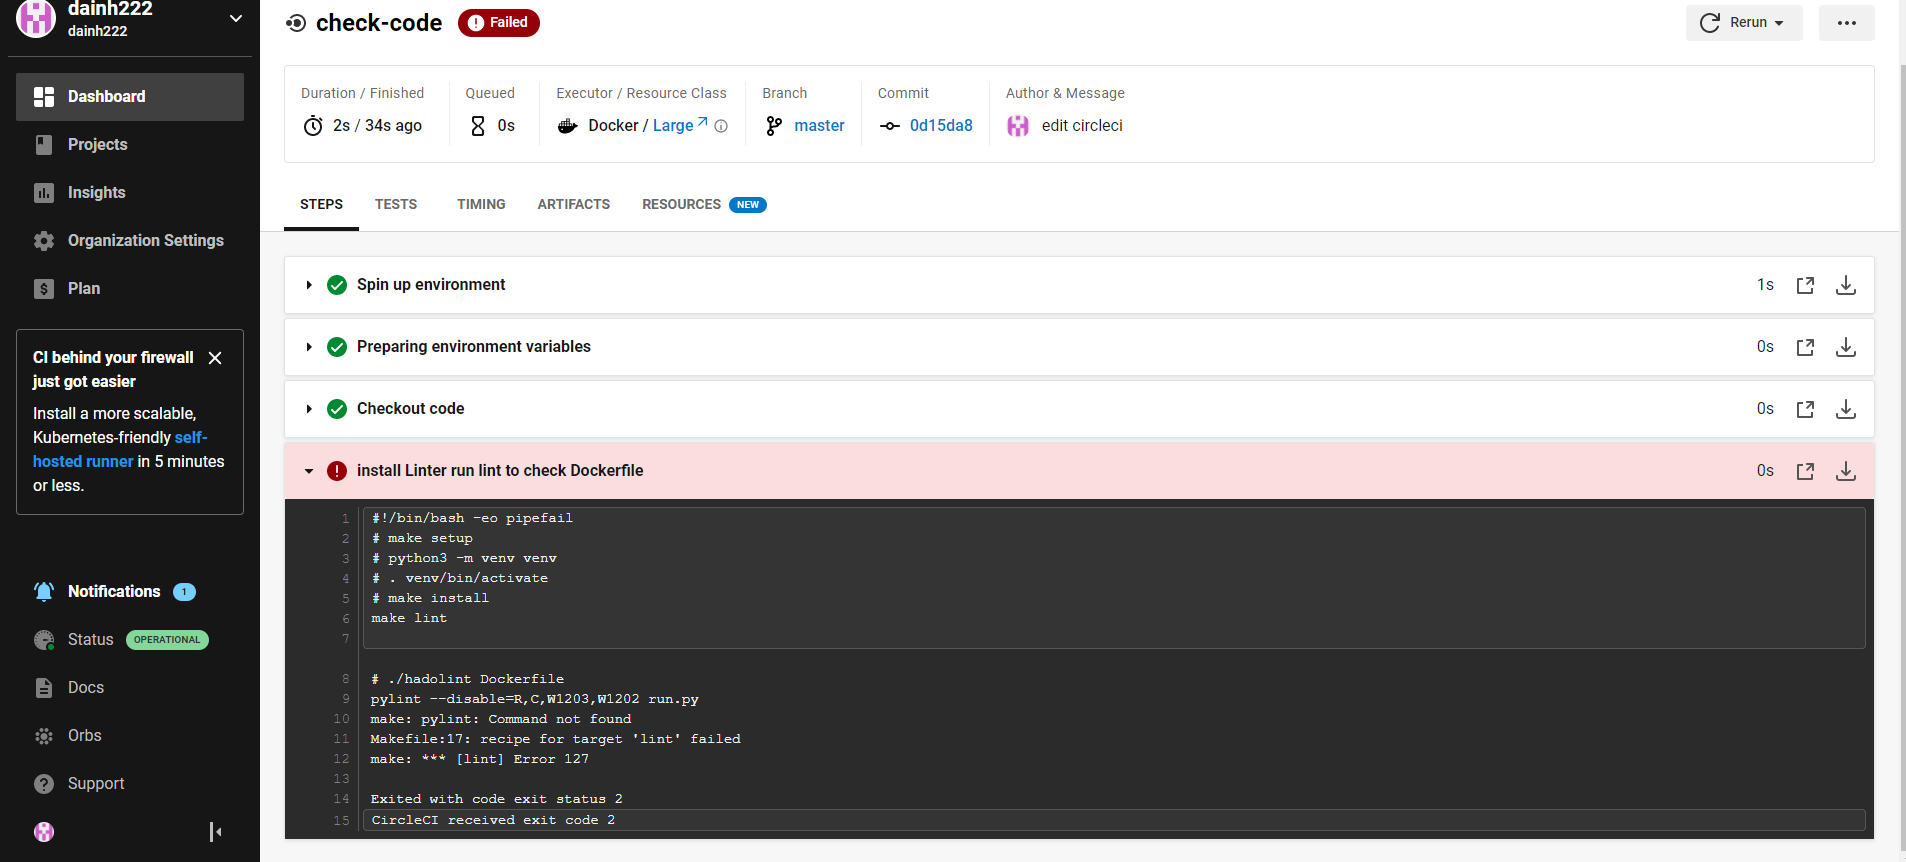1906x862 pixels.
Task: Click the Plan dollar icon
Action: [44, 289]
